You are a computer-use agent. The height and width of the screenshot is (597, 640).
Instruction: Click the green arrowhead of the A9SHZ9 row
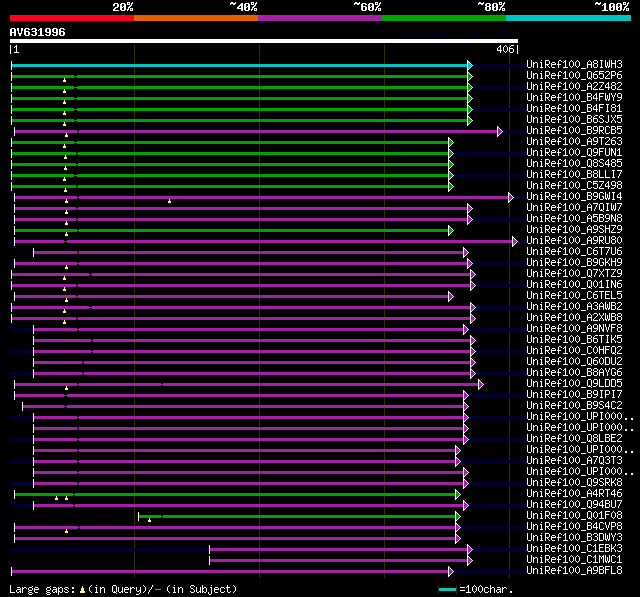[x=451, y=231]
